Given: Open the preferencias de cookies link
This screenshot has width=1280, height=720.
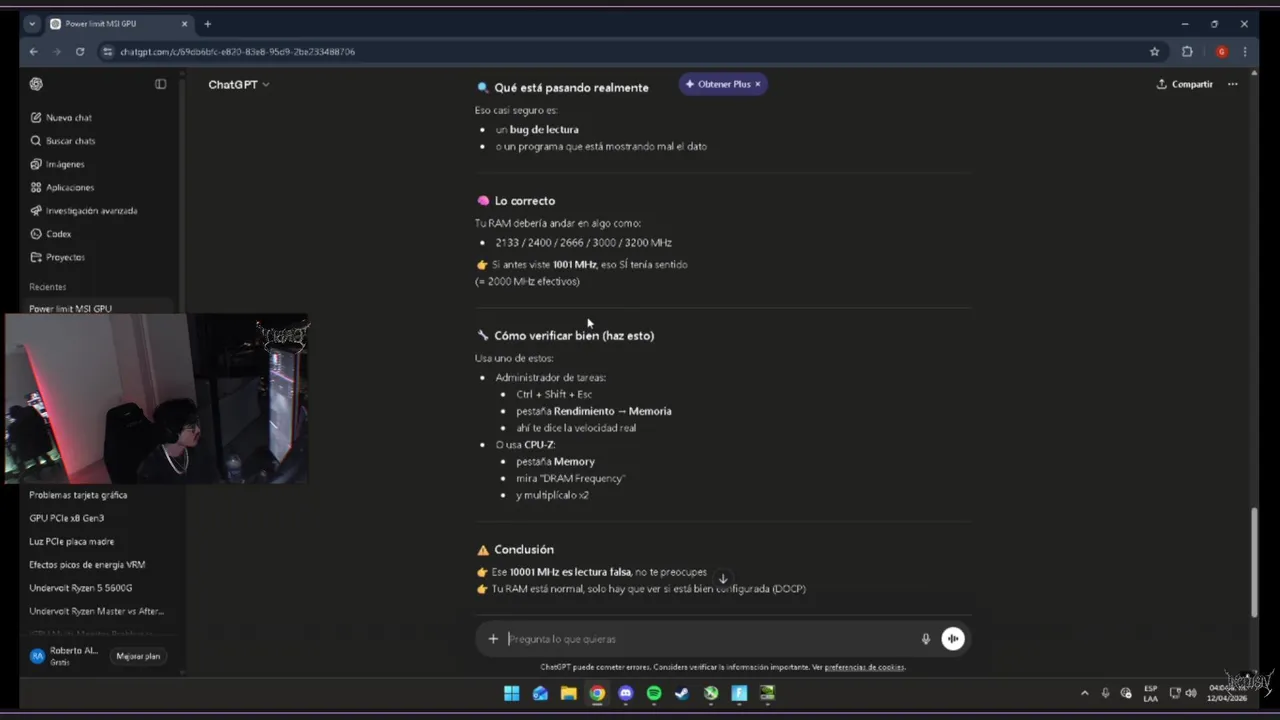Looking at the screenshot, I should click(864, 667).
